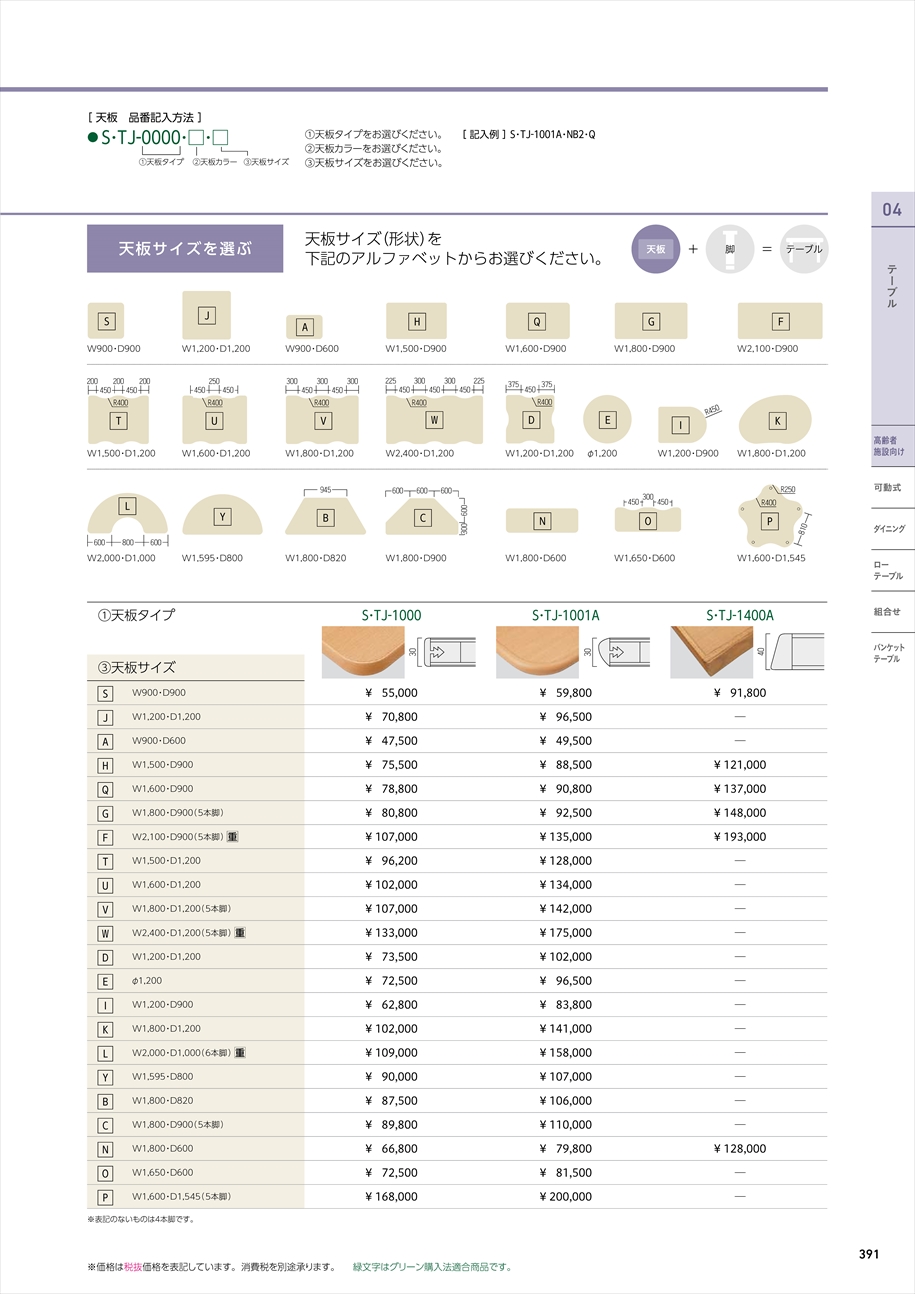Select the G tabletop shape W1,800·D900

tap(650, 321)
